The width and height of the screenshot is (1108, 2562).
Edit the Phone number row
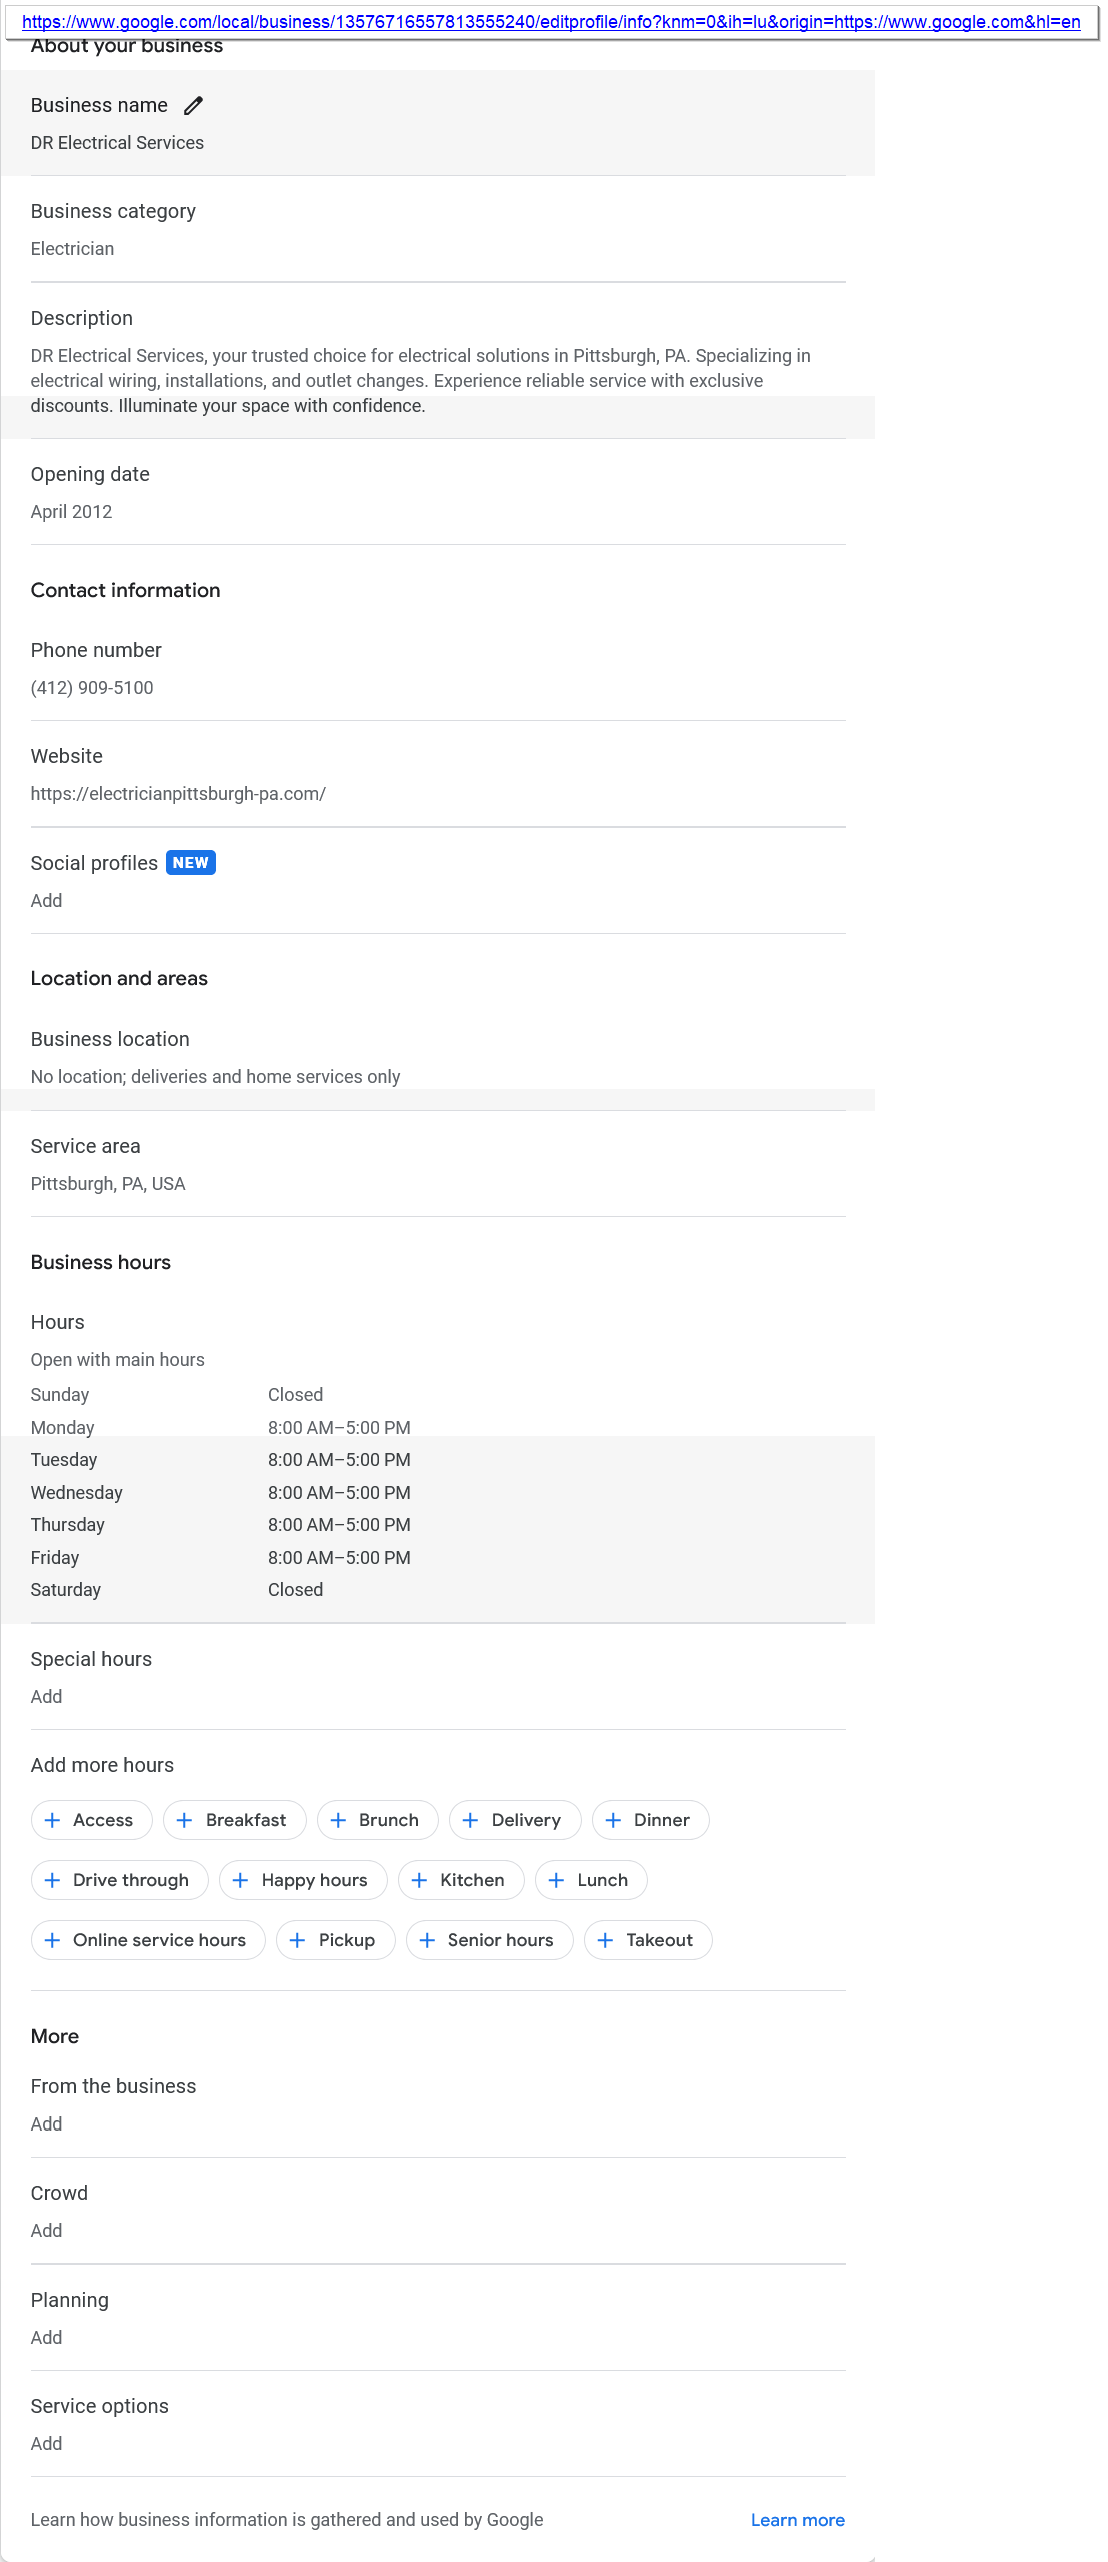coord(437,668)
